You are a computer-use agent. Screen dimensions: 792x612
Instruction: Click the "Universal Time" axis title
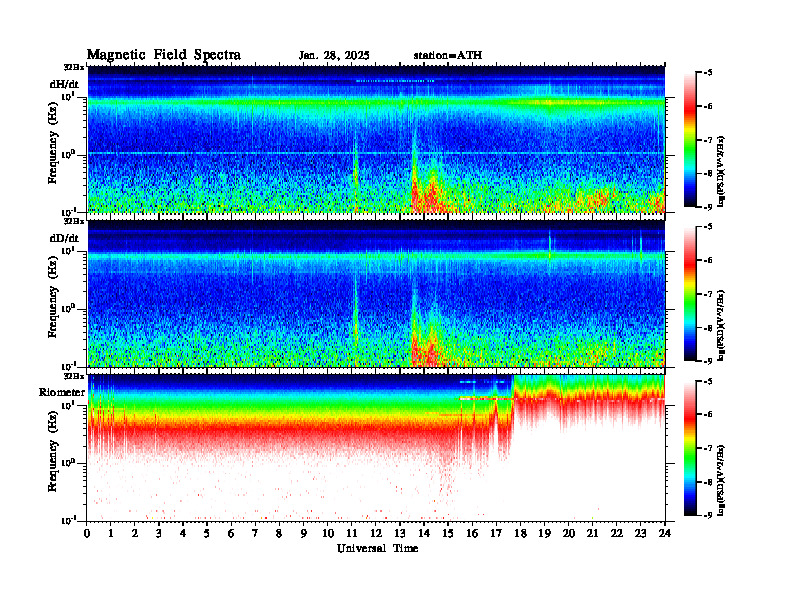click(x=377, y=548)
